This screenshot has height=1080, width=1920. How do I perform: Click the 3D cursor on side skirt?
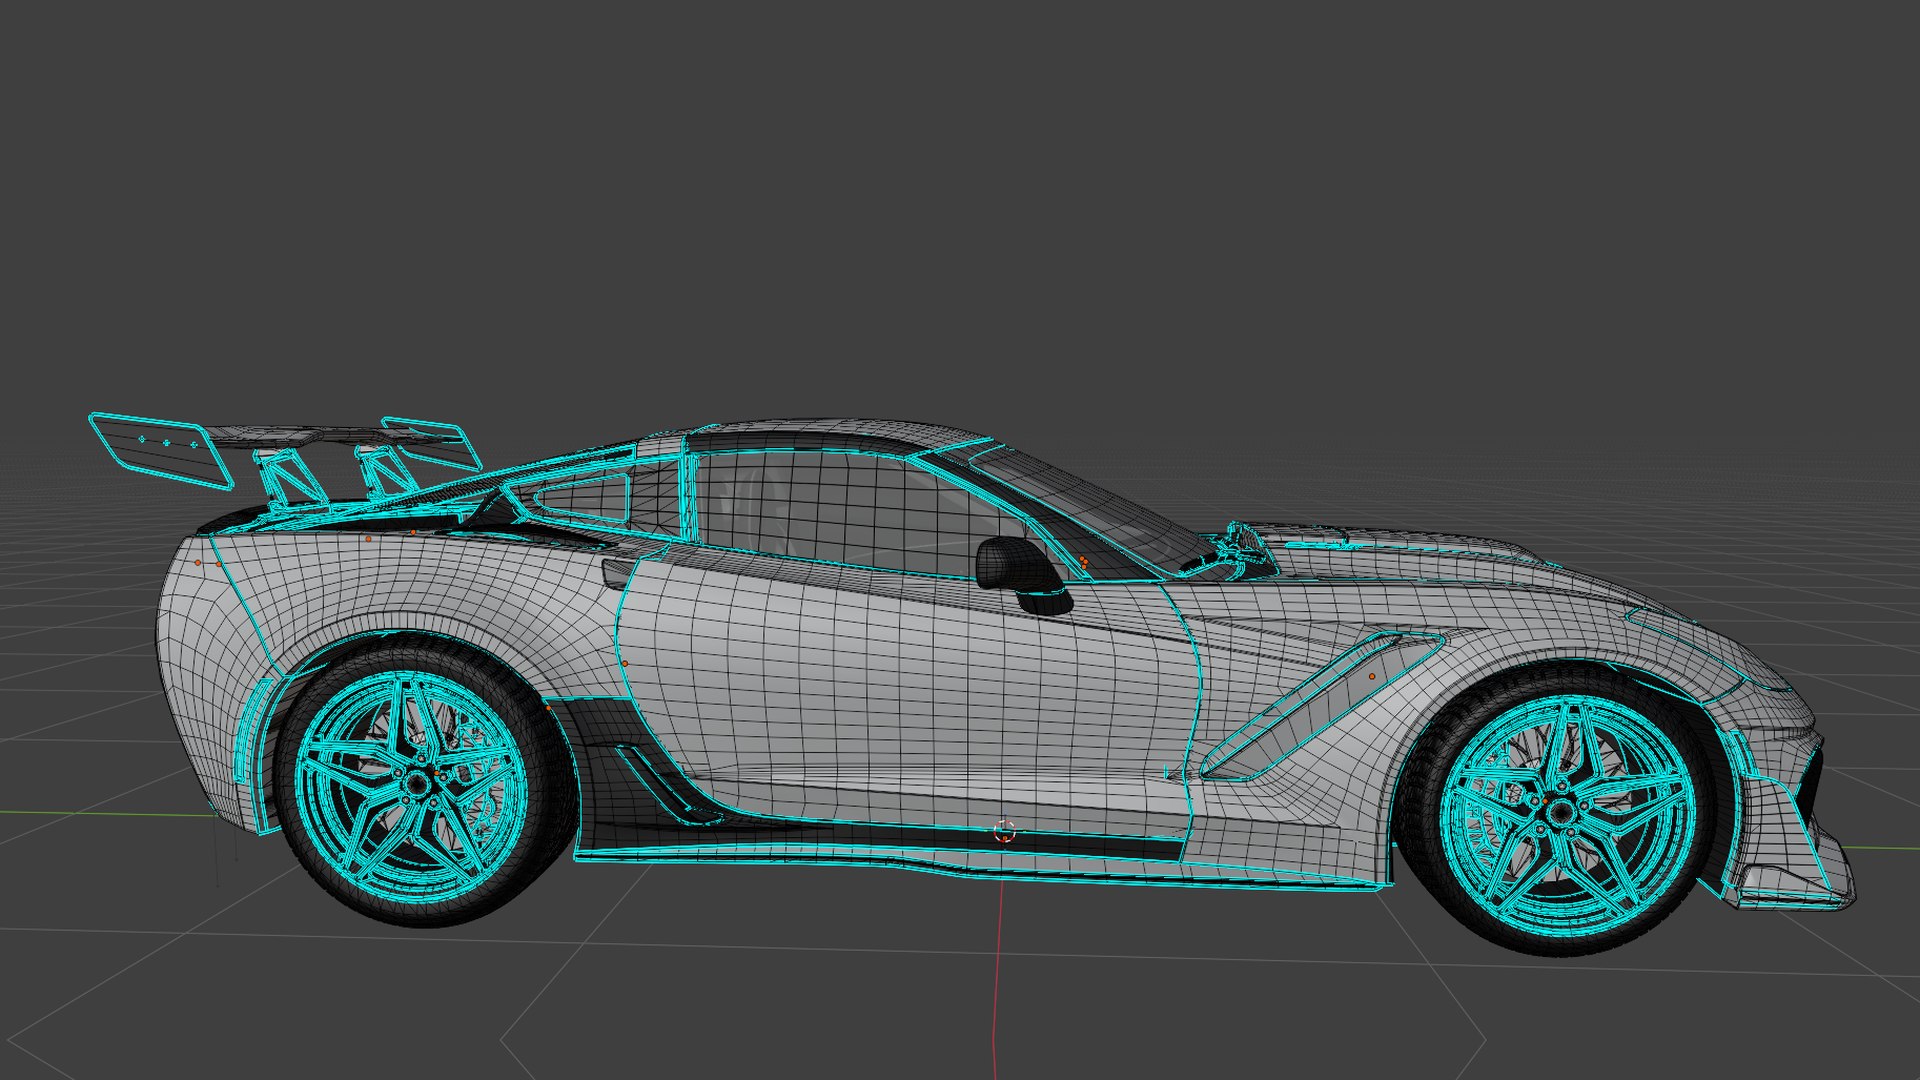tap(1004, 831)
